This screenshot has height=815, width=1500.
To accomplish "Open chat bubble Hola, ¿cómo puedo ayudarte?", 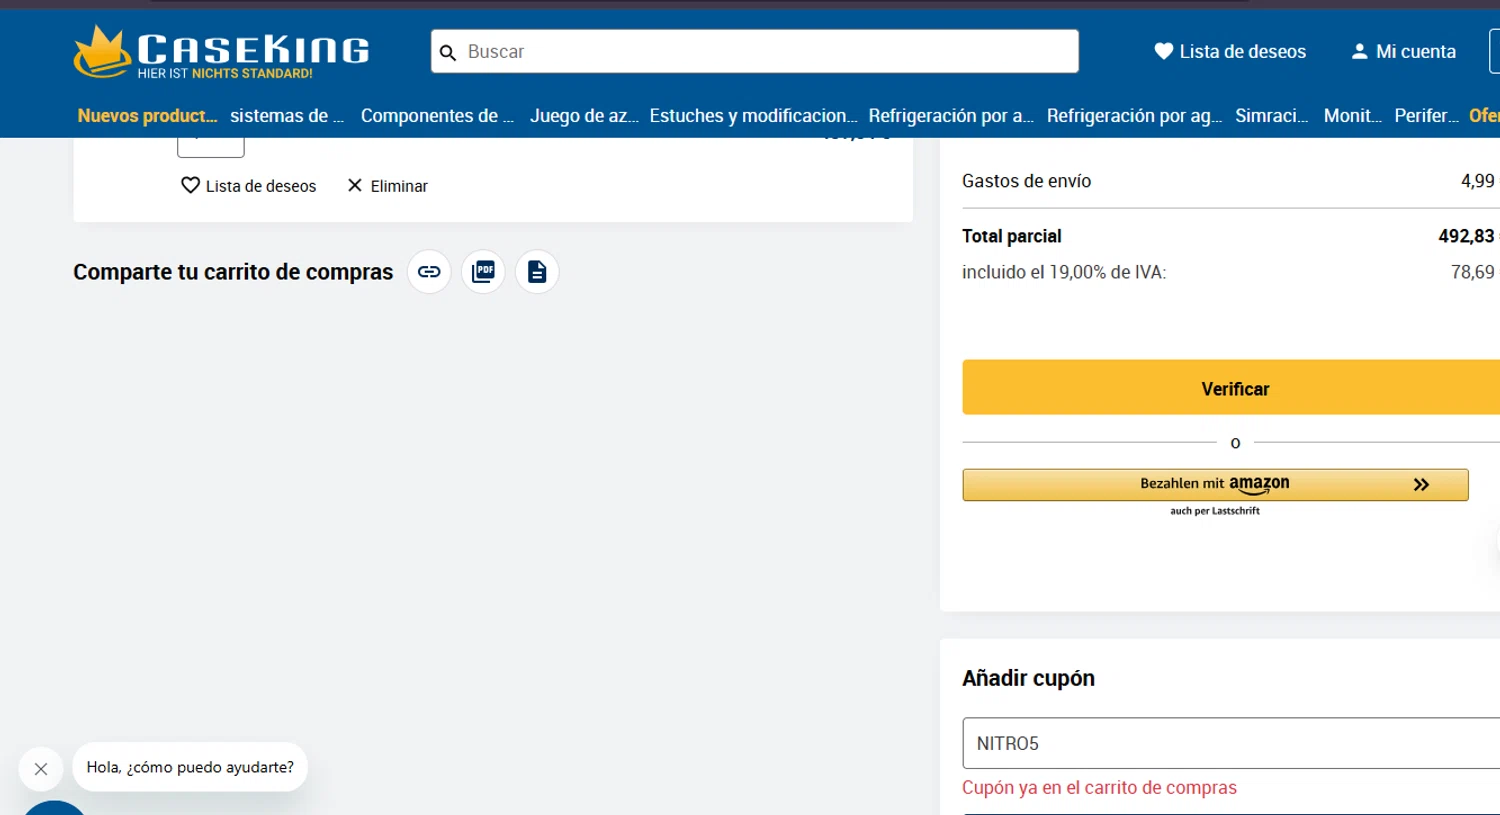I will point(190,767).
